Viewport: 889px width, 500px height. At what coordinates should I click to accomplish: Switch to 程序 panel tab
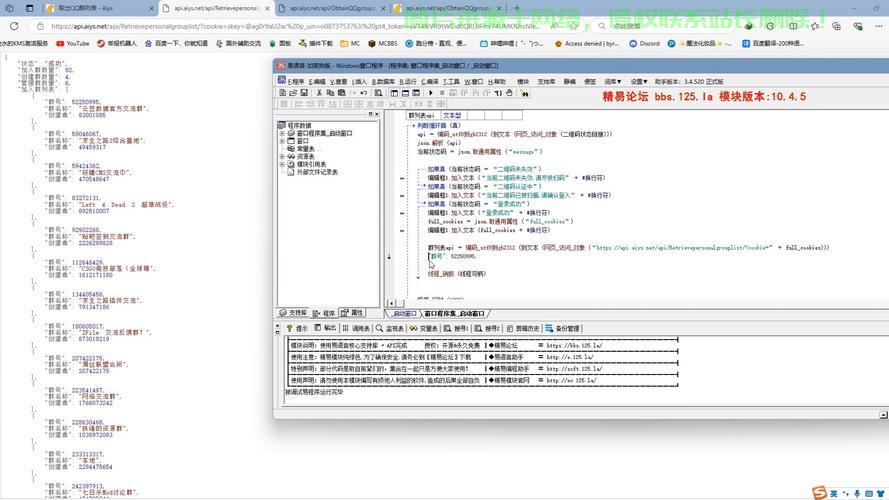(x=324, y=313)
